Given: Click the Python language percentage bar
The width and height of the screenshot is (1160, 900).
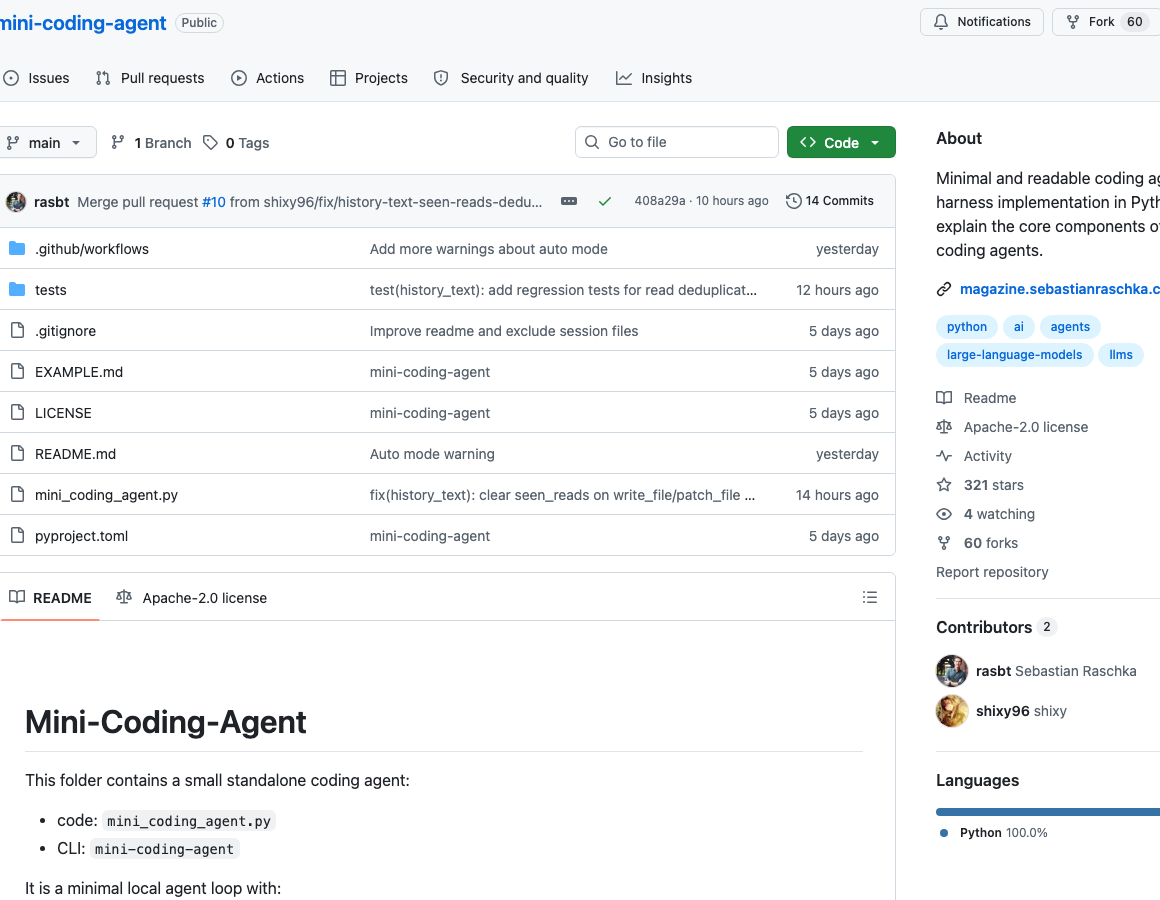Looking at the screenshot, I should coord(1046,811).
